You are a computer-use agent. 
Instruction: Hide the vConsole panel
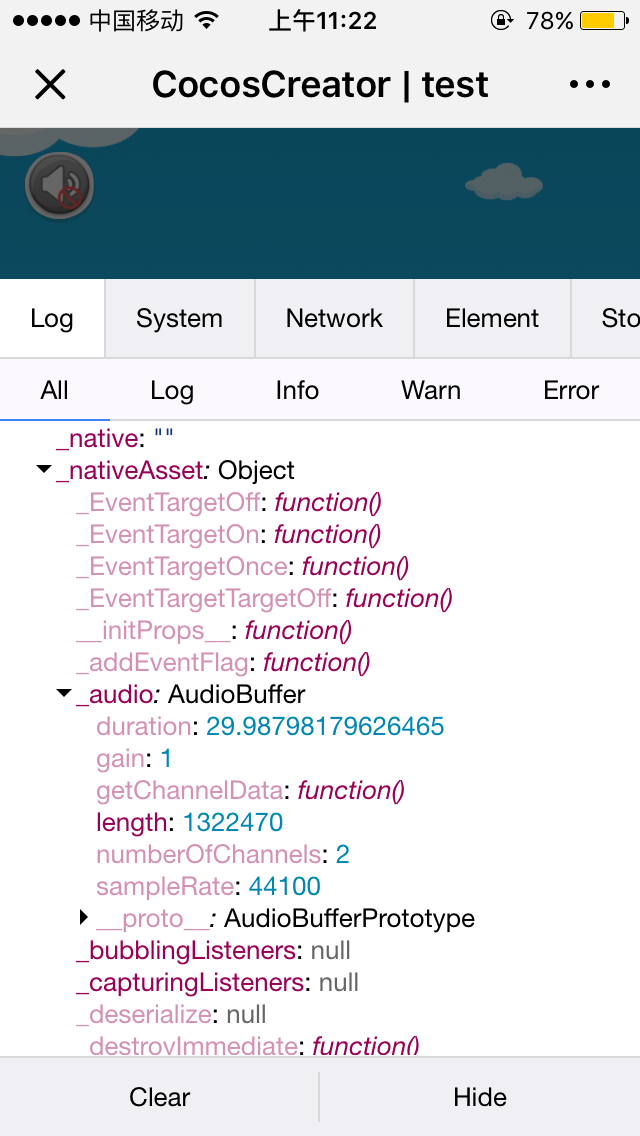pyautogui.click(x=480, y=1097)
